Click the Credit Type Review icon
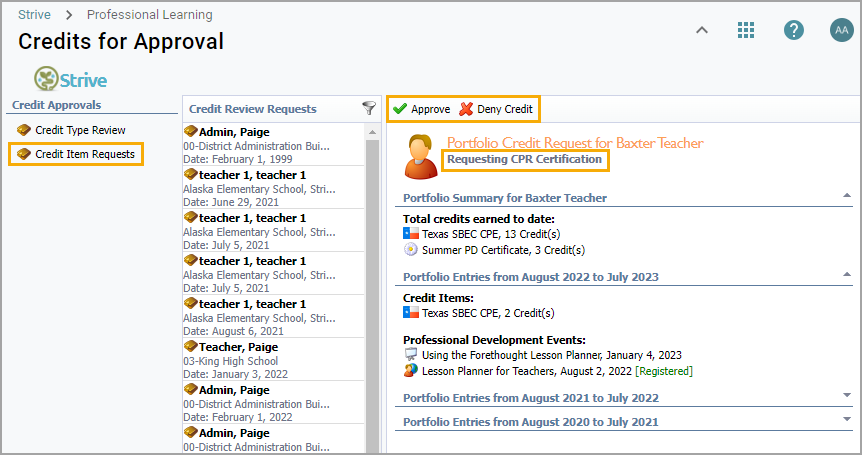 click(24, 130)
